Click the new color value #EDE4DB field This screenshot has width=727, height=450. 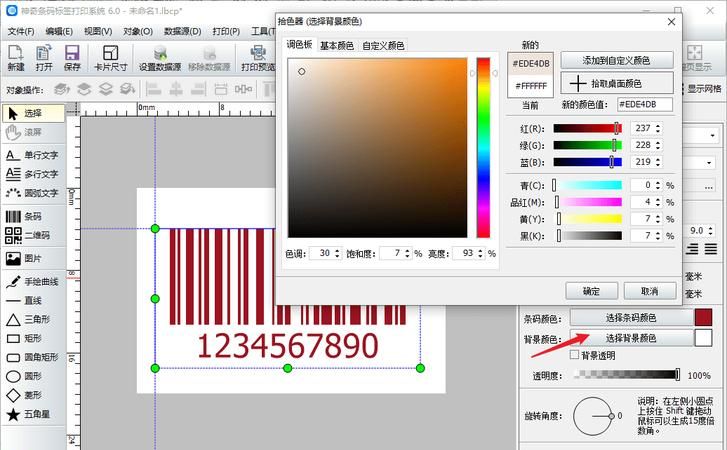click(x=644, y=104)
